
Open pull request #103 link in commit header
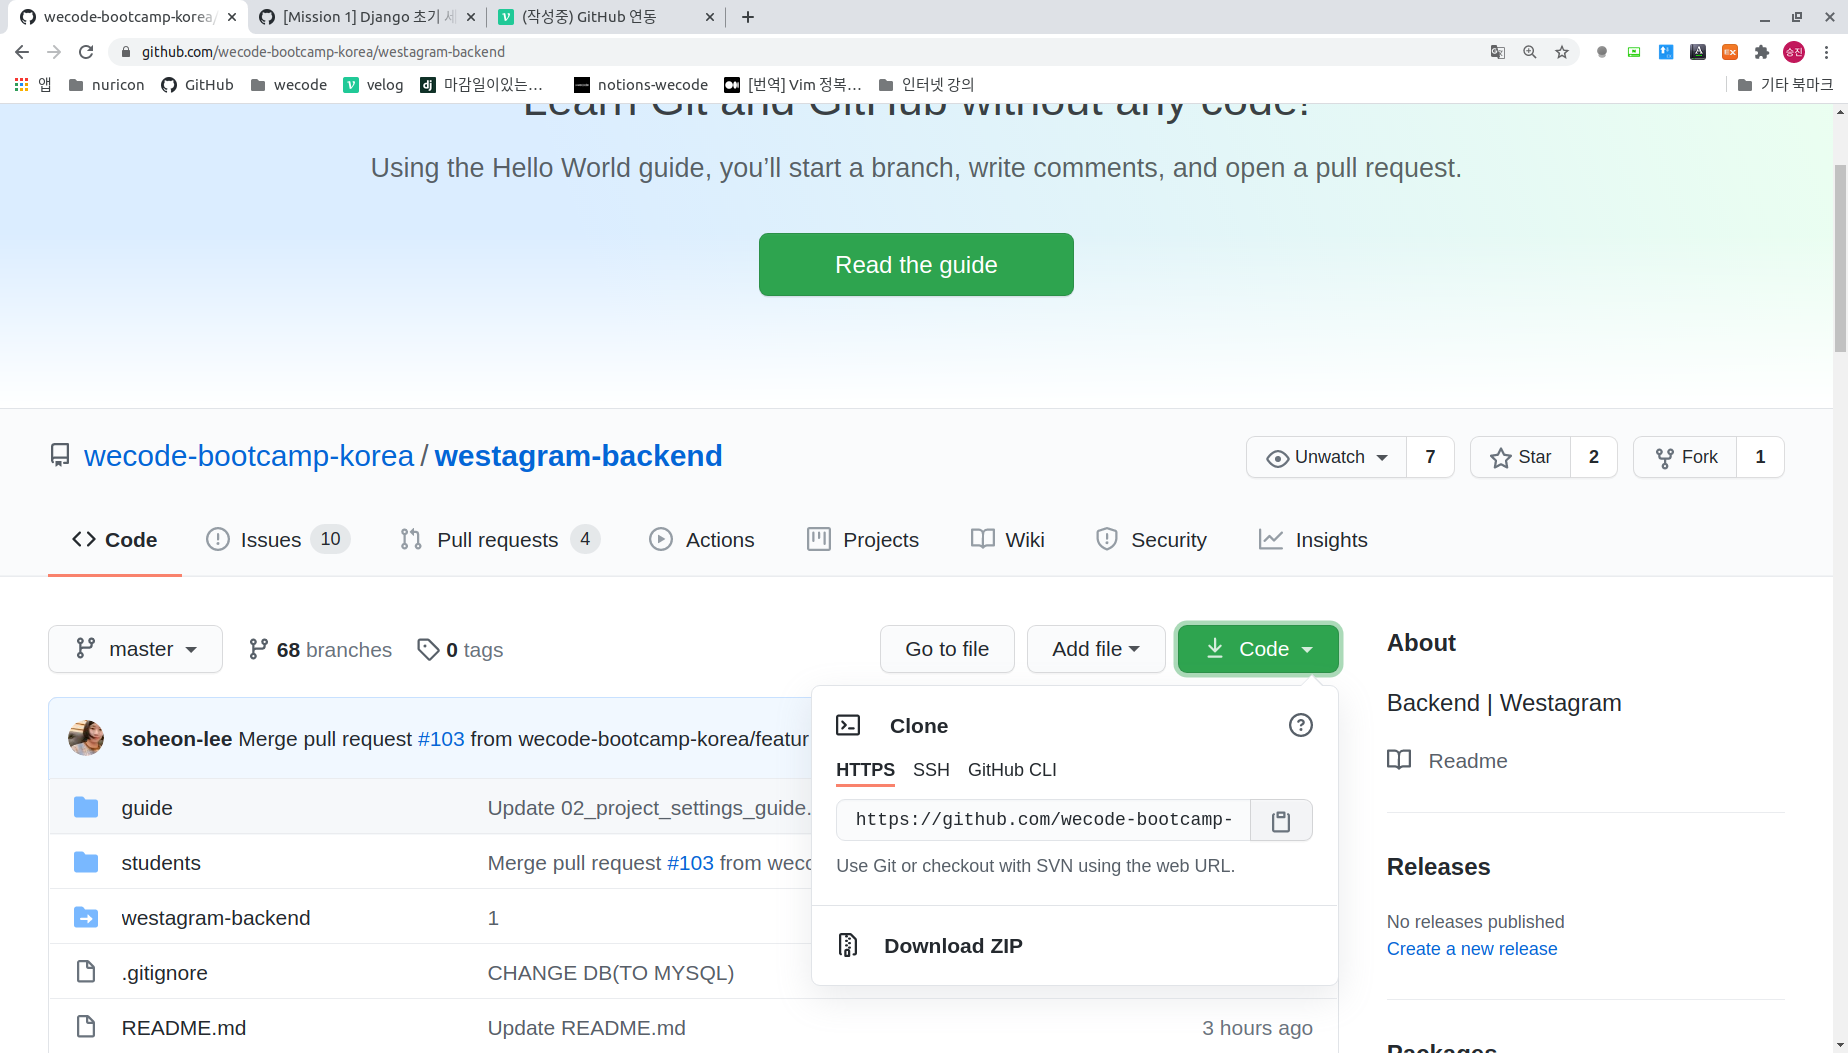[x=441, y=739]
